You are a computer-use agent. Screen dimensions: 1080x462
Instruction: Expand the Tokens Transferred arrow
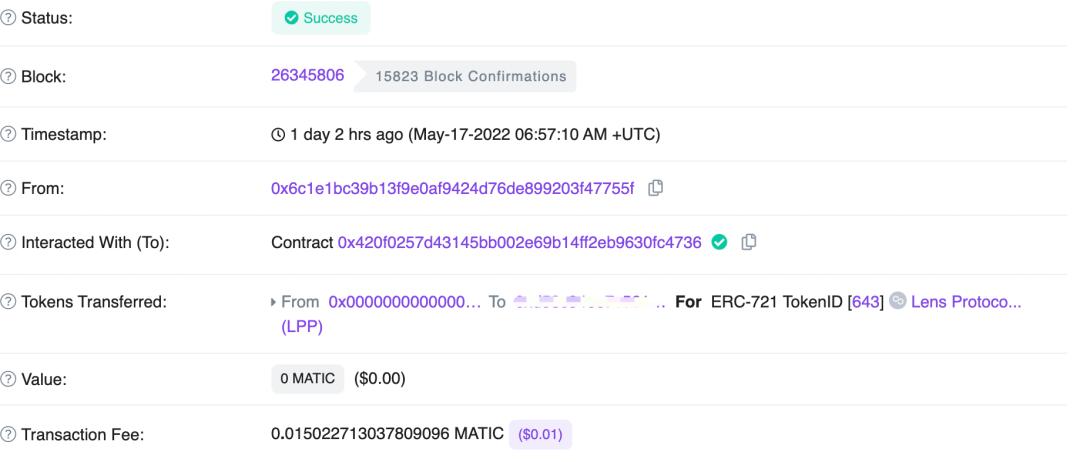tap(274, 302)
